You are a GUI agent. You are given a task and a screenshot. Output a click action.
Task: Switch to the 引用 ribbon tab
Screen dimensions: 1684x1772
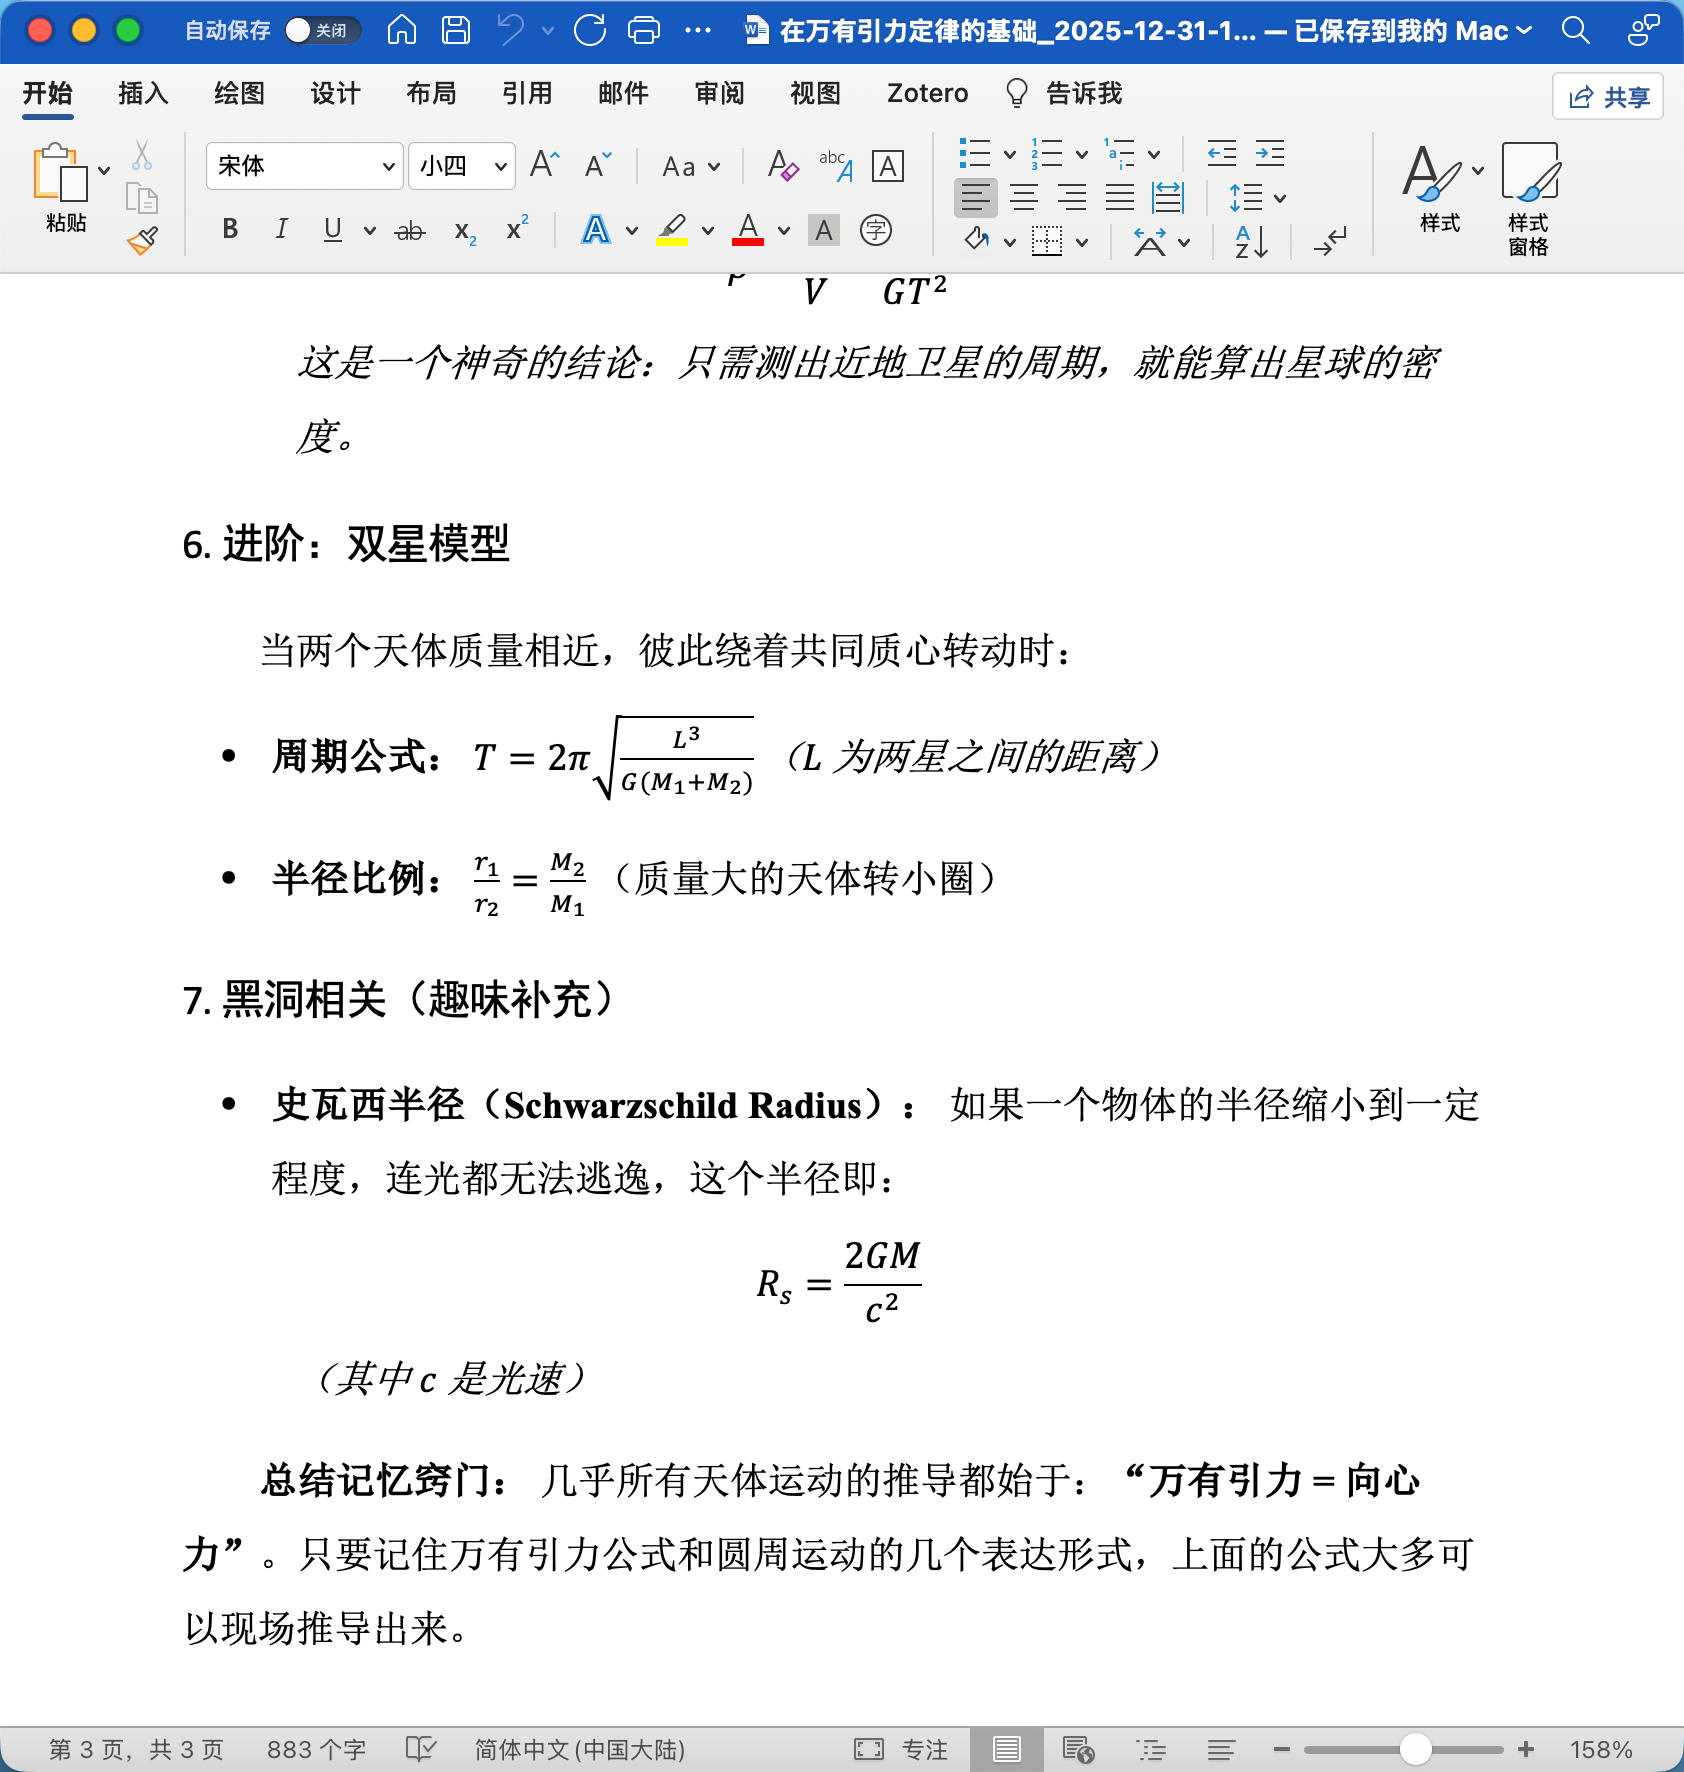pos(526,94)
